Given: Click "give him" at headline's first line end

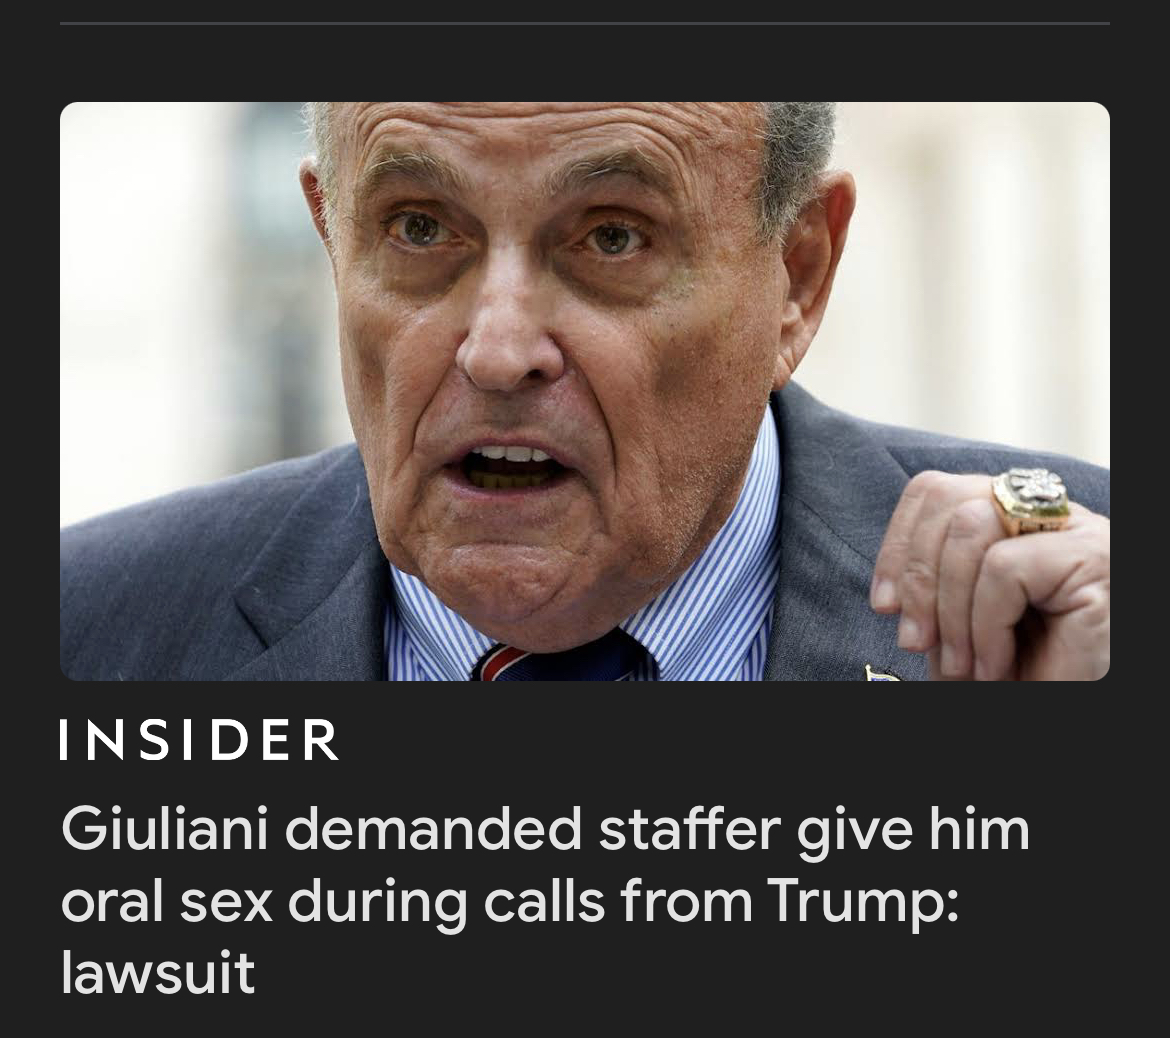Looking at the screenshot, I should click(x=914, y=829).
